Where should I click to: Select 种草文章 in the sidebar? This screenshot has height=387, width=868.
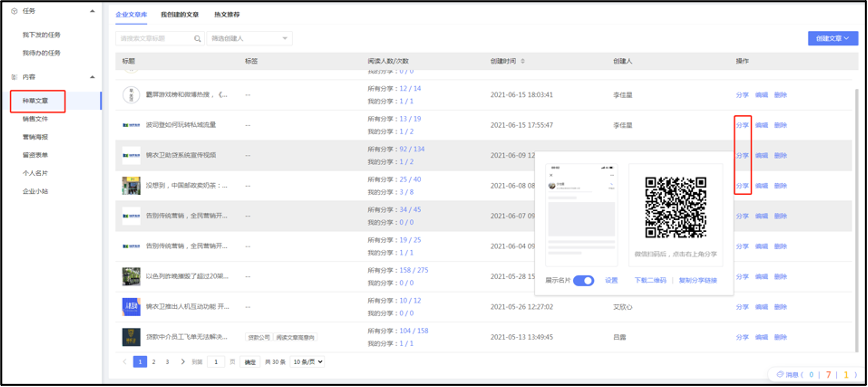[35, 101]
